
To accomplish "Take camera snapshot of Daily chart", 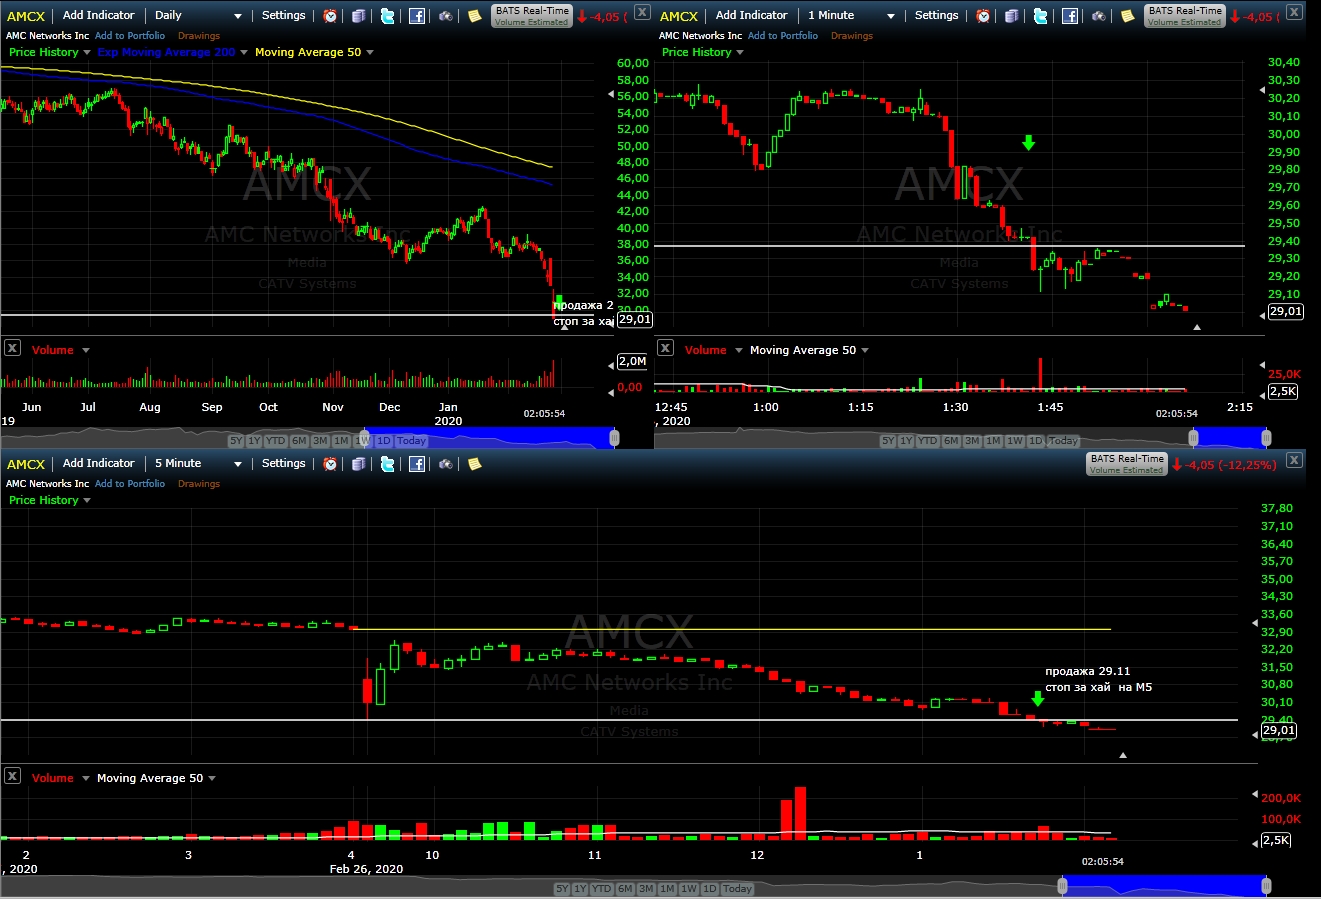I will [x=446, y=16].
